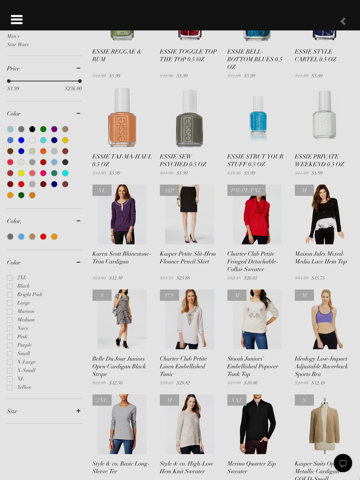This screenshot has height=480, width=360.
Task: Collapse the first Color swatch section
Action: click(78, 113)
